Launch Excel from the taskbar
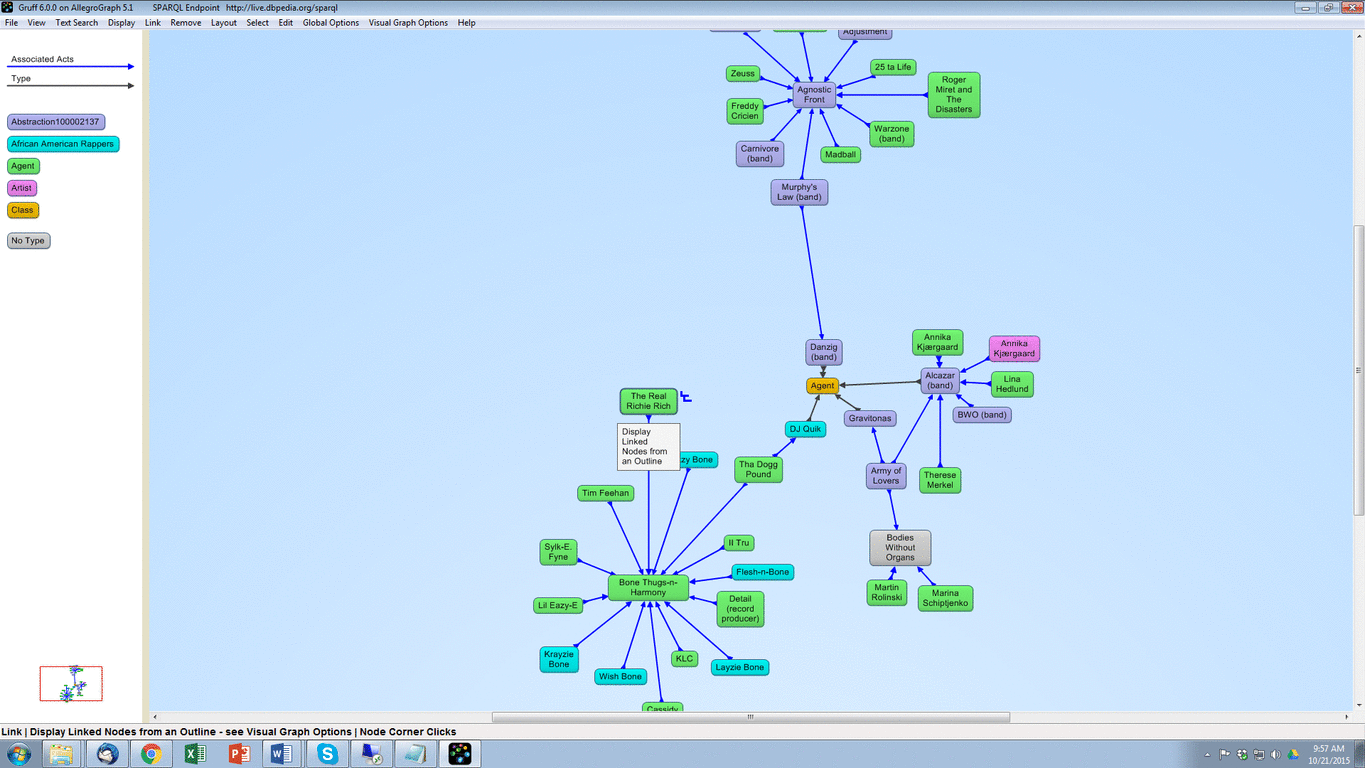Viewport: 1365px width, 768px height. tap(195, 753)
